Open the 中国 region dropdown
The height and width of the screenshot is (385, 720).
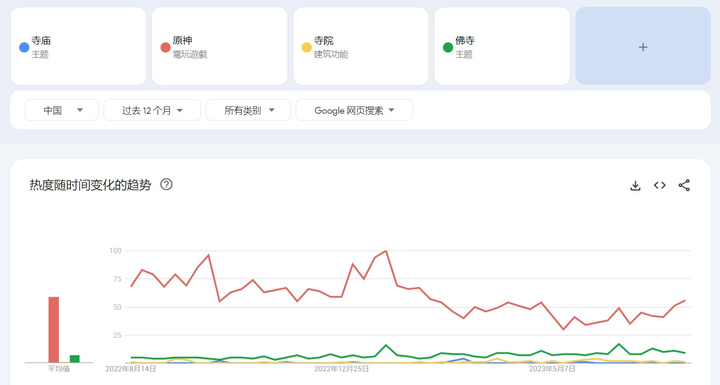(62, 110)
